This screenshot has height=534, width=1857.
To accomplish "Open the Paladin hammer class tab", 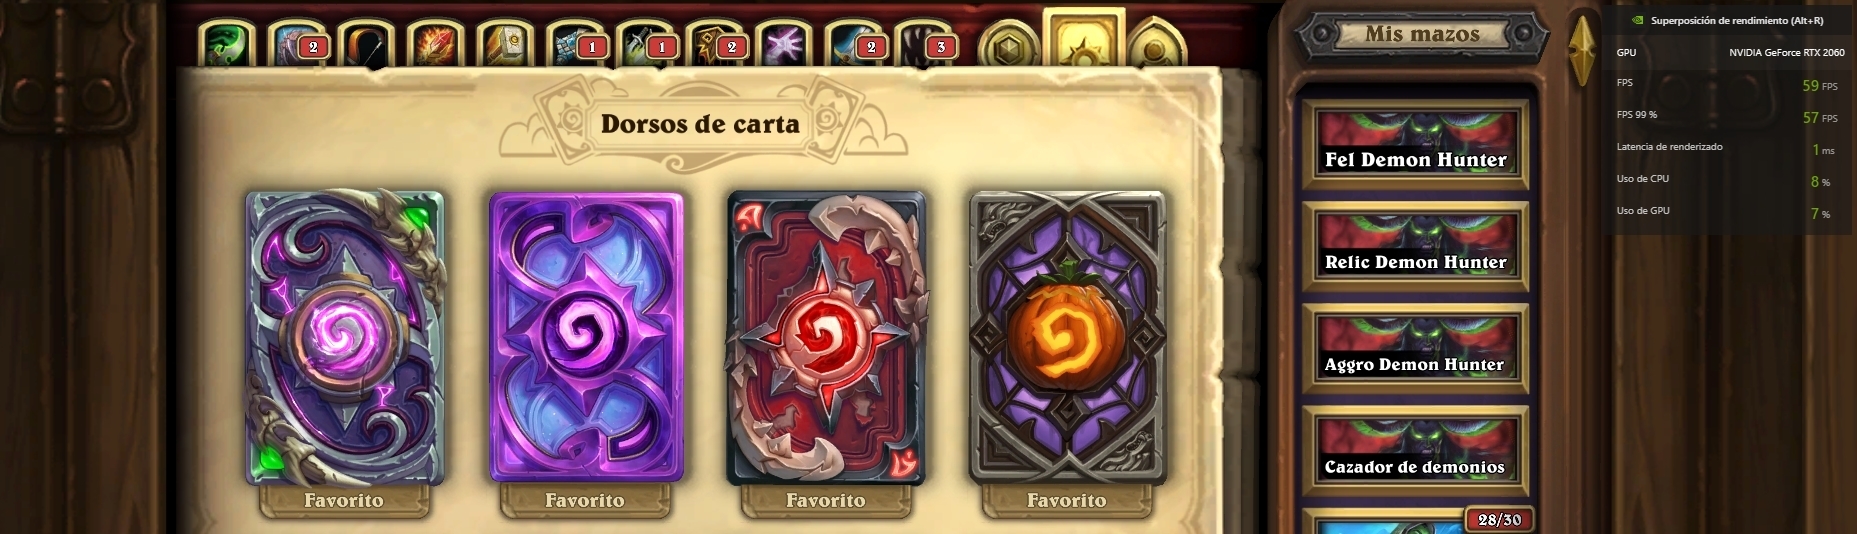I will coord(505,45).
